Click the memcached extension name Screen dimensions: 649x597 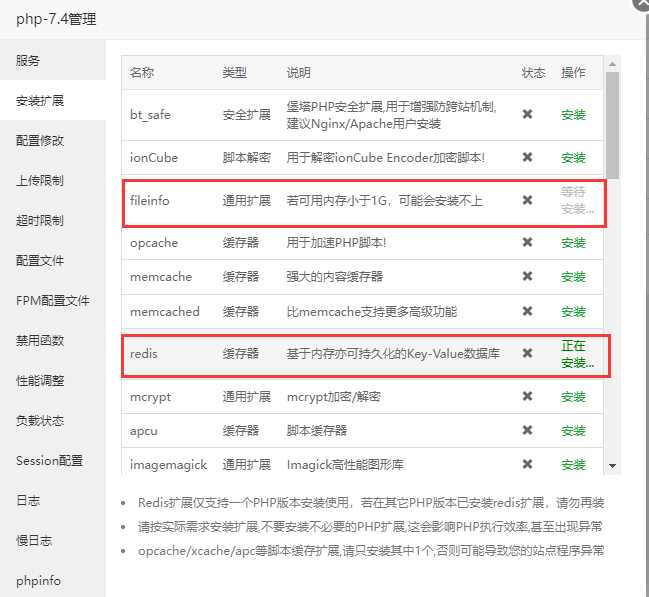165,311
